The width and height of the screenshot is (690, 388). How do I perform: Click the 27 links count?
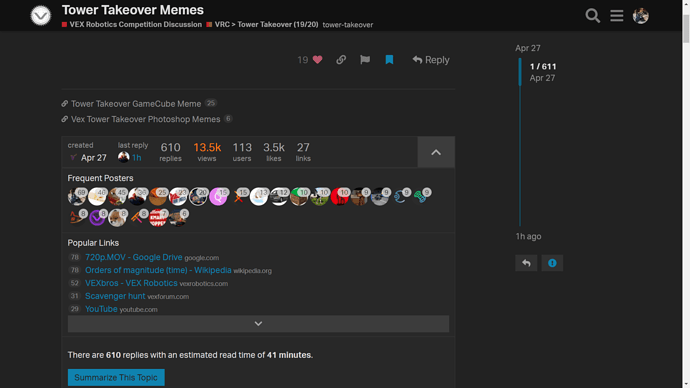click(303, 152)
